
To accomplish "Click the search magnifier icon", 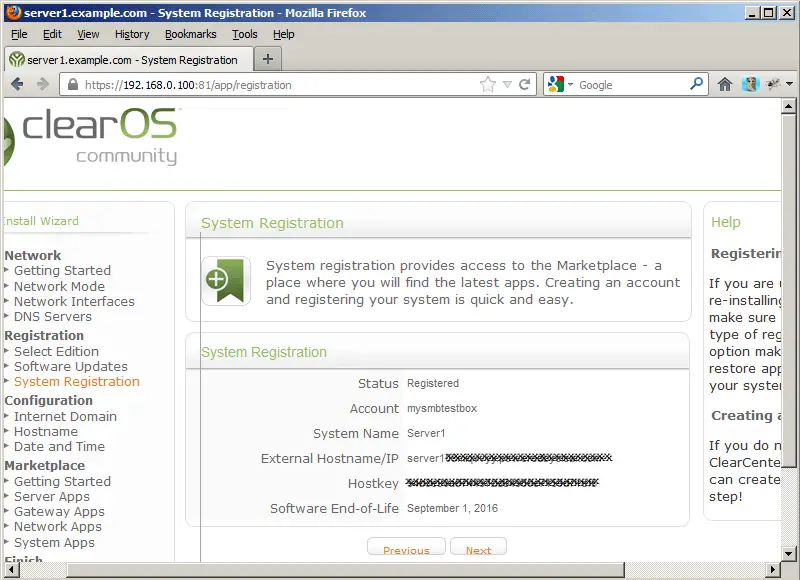I will pyautogui.click(x=696, y=83).
